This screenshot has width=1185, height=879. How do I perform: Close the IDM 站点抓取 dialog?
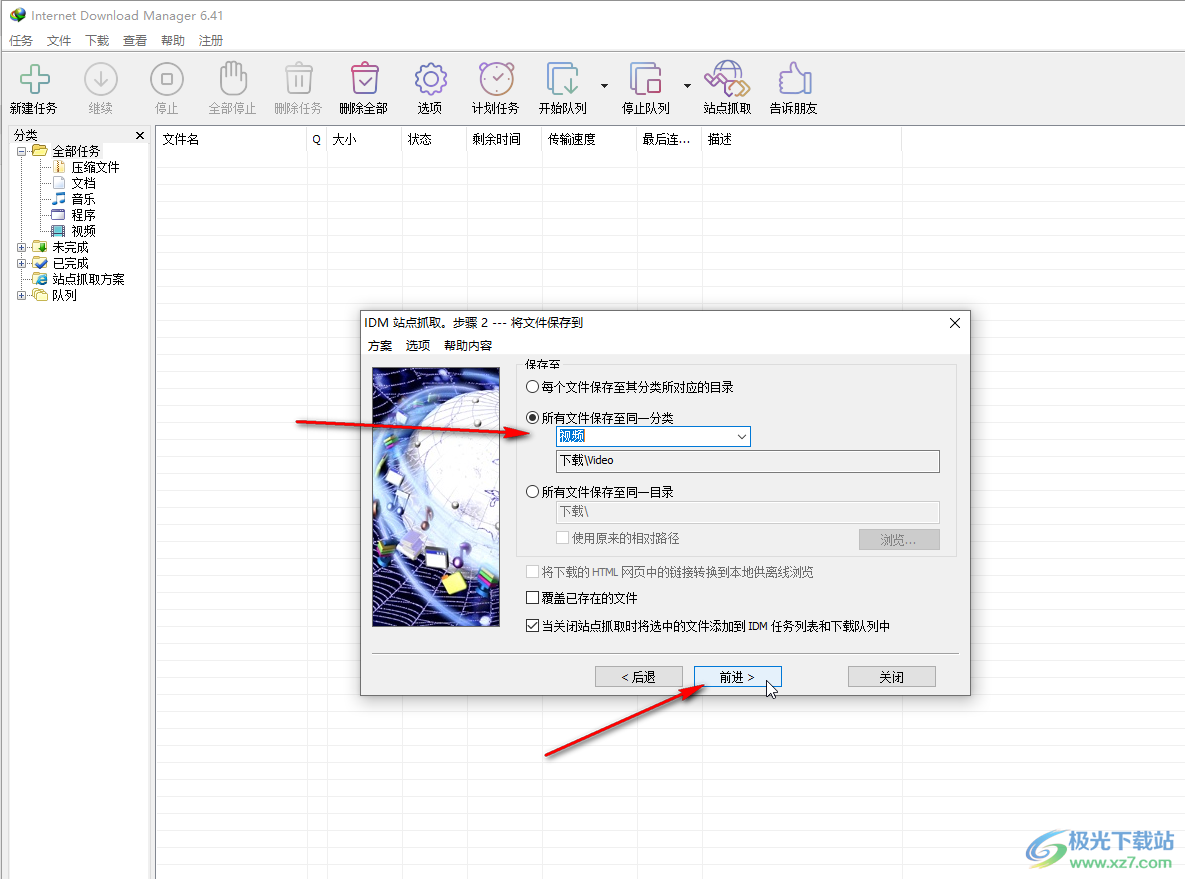click(954, 323)
